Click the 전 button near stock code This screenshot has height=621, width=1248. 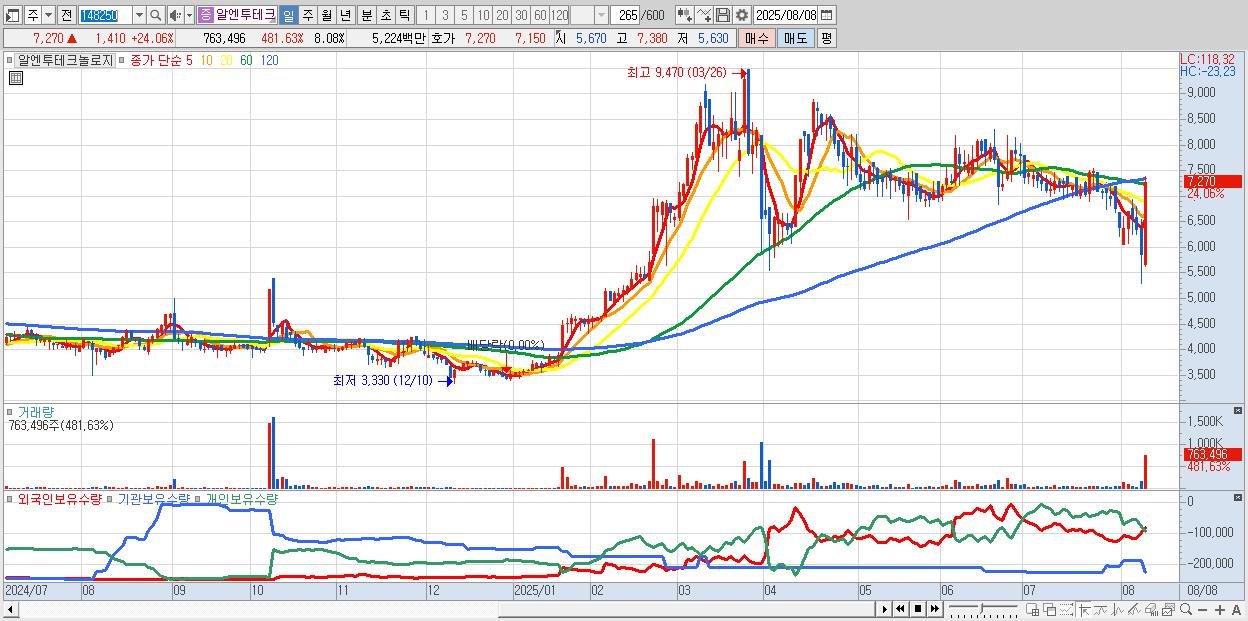(x=67, y=15)
